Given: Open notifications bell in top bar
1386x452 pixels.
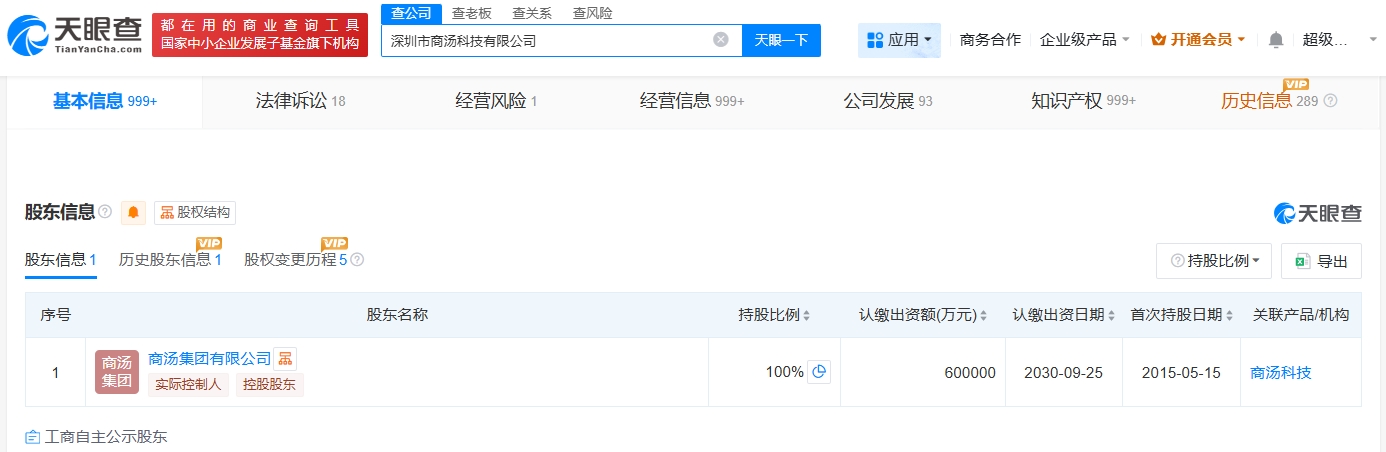Looking at the screenshot, I should [1275, 40].
